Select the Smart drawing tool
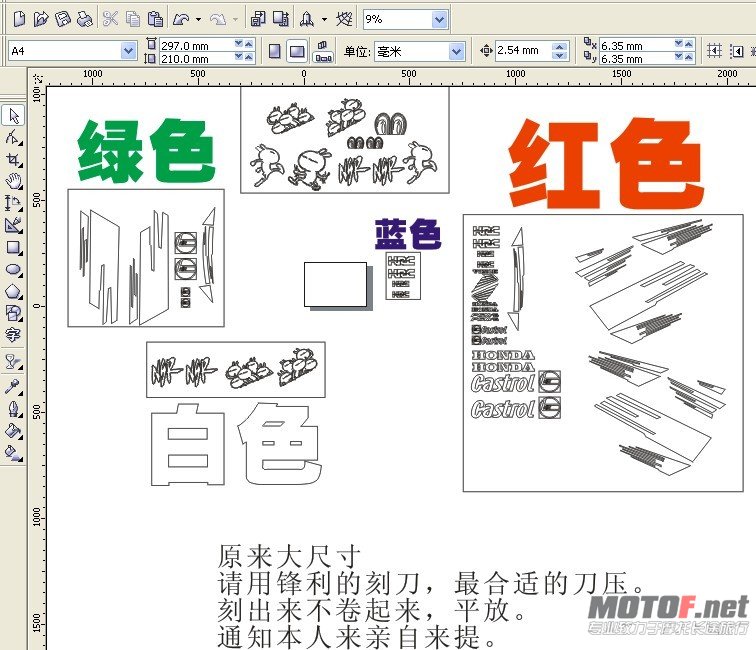This screenshot has width=756, height=650. [x=14, y=225]
